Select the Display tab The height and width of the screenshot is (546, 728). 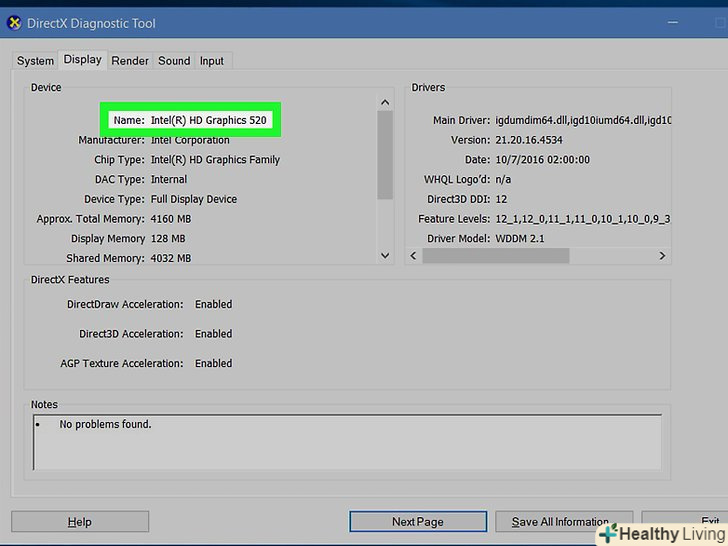point(83,59)
